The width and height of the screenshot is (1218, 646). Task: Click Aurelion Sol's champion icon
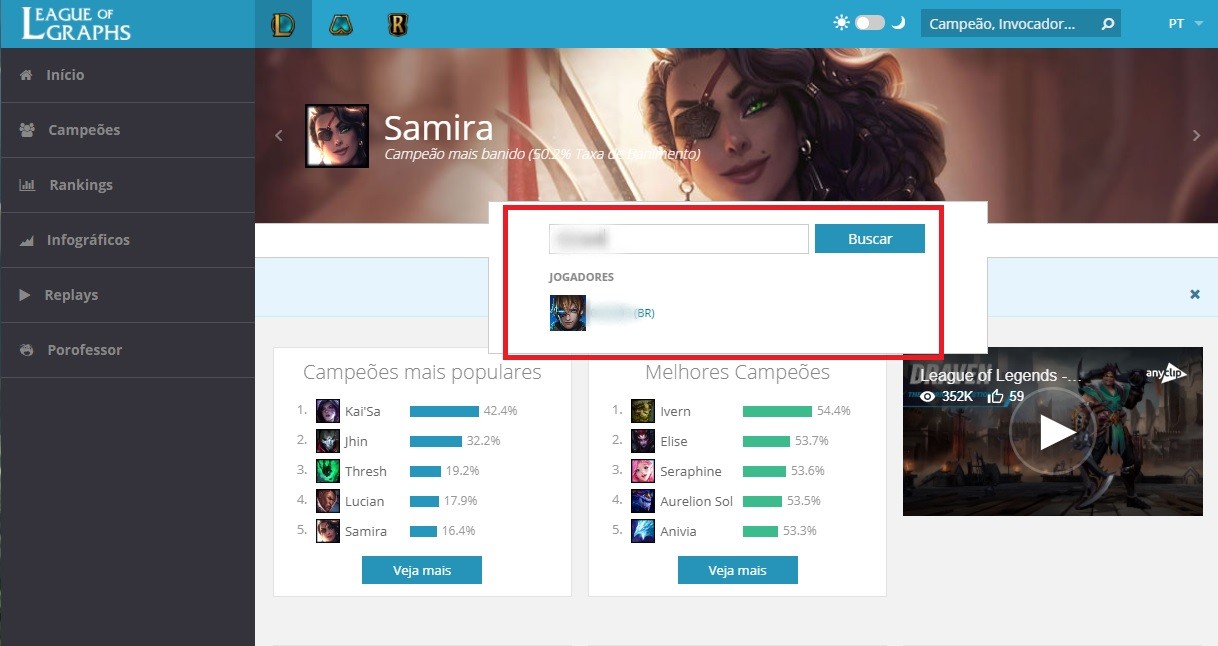coord(643,501)
